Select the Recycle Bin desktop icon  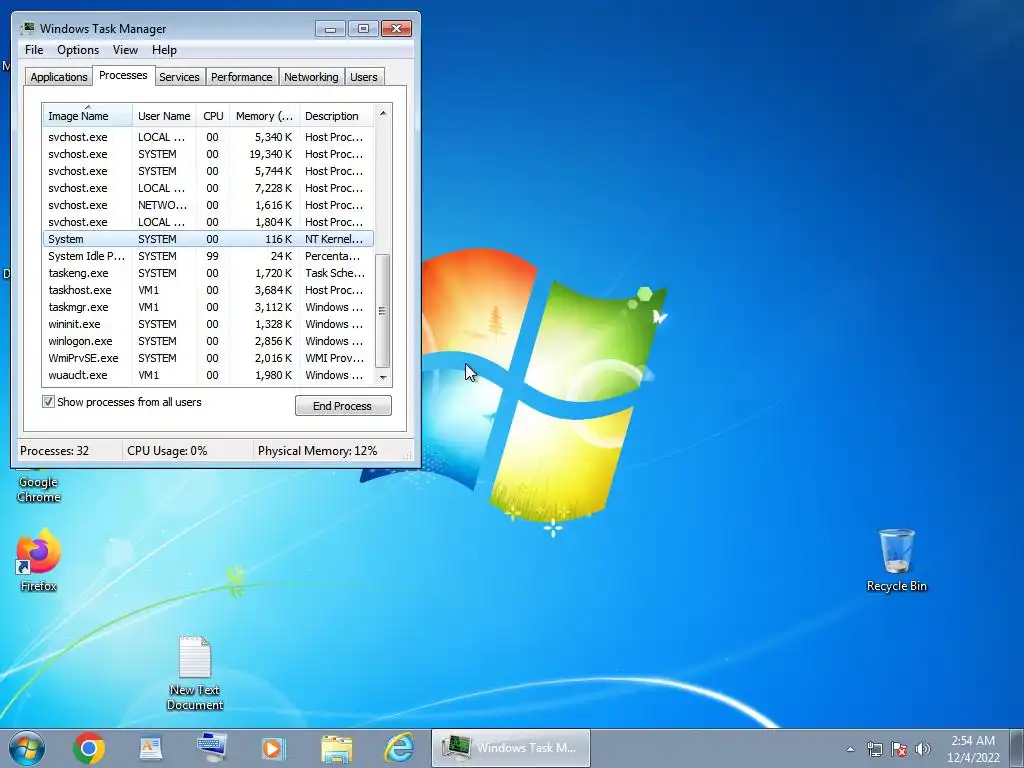[x=897, y=560]
